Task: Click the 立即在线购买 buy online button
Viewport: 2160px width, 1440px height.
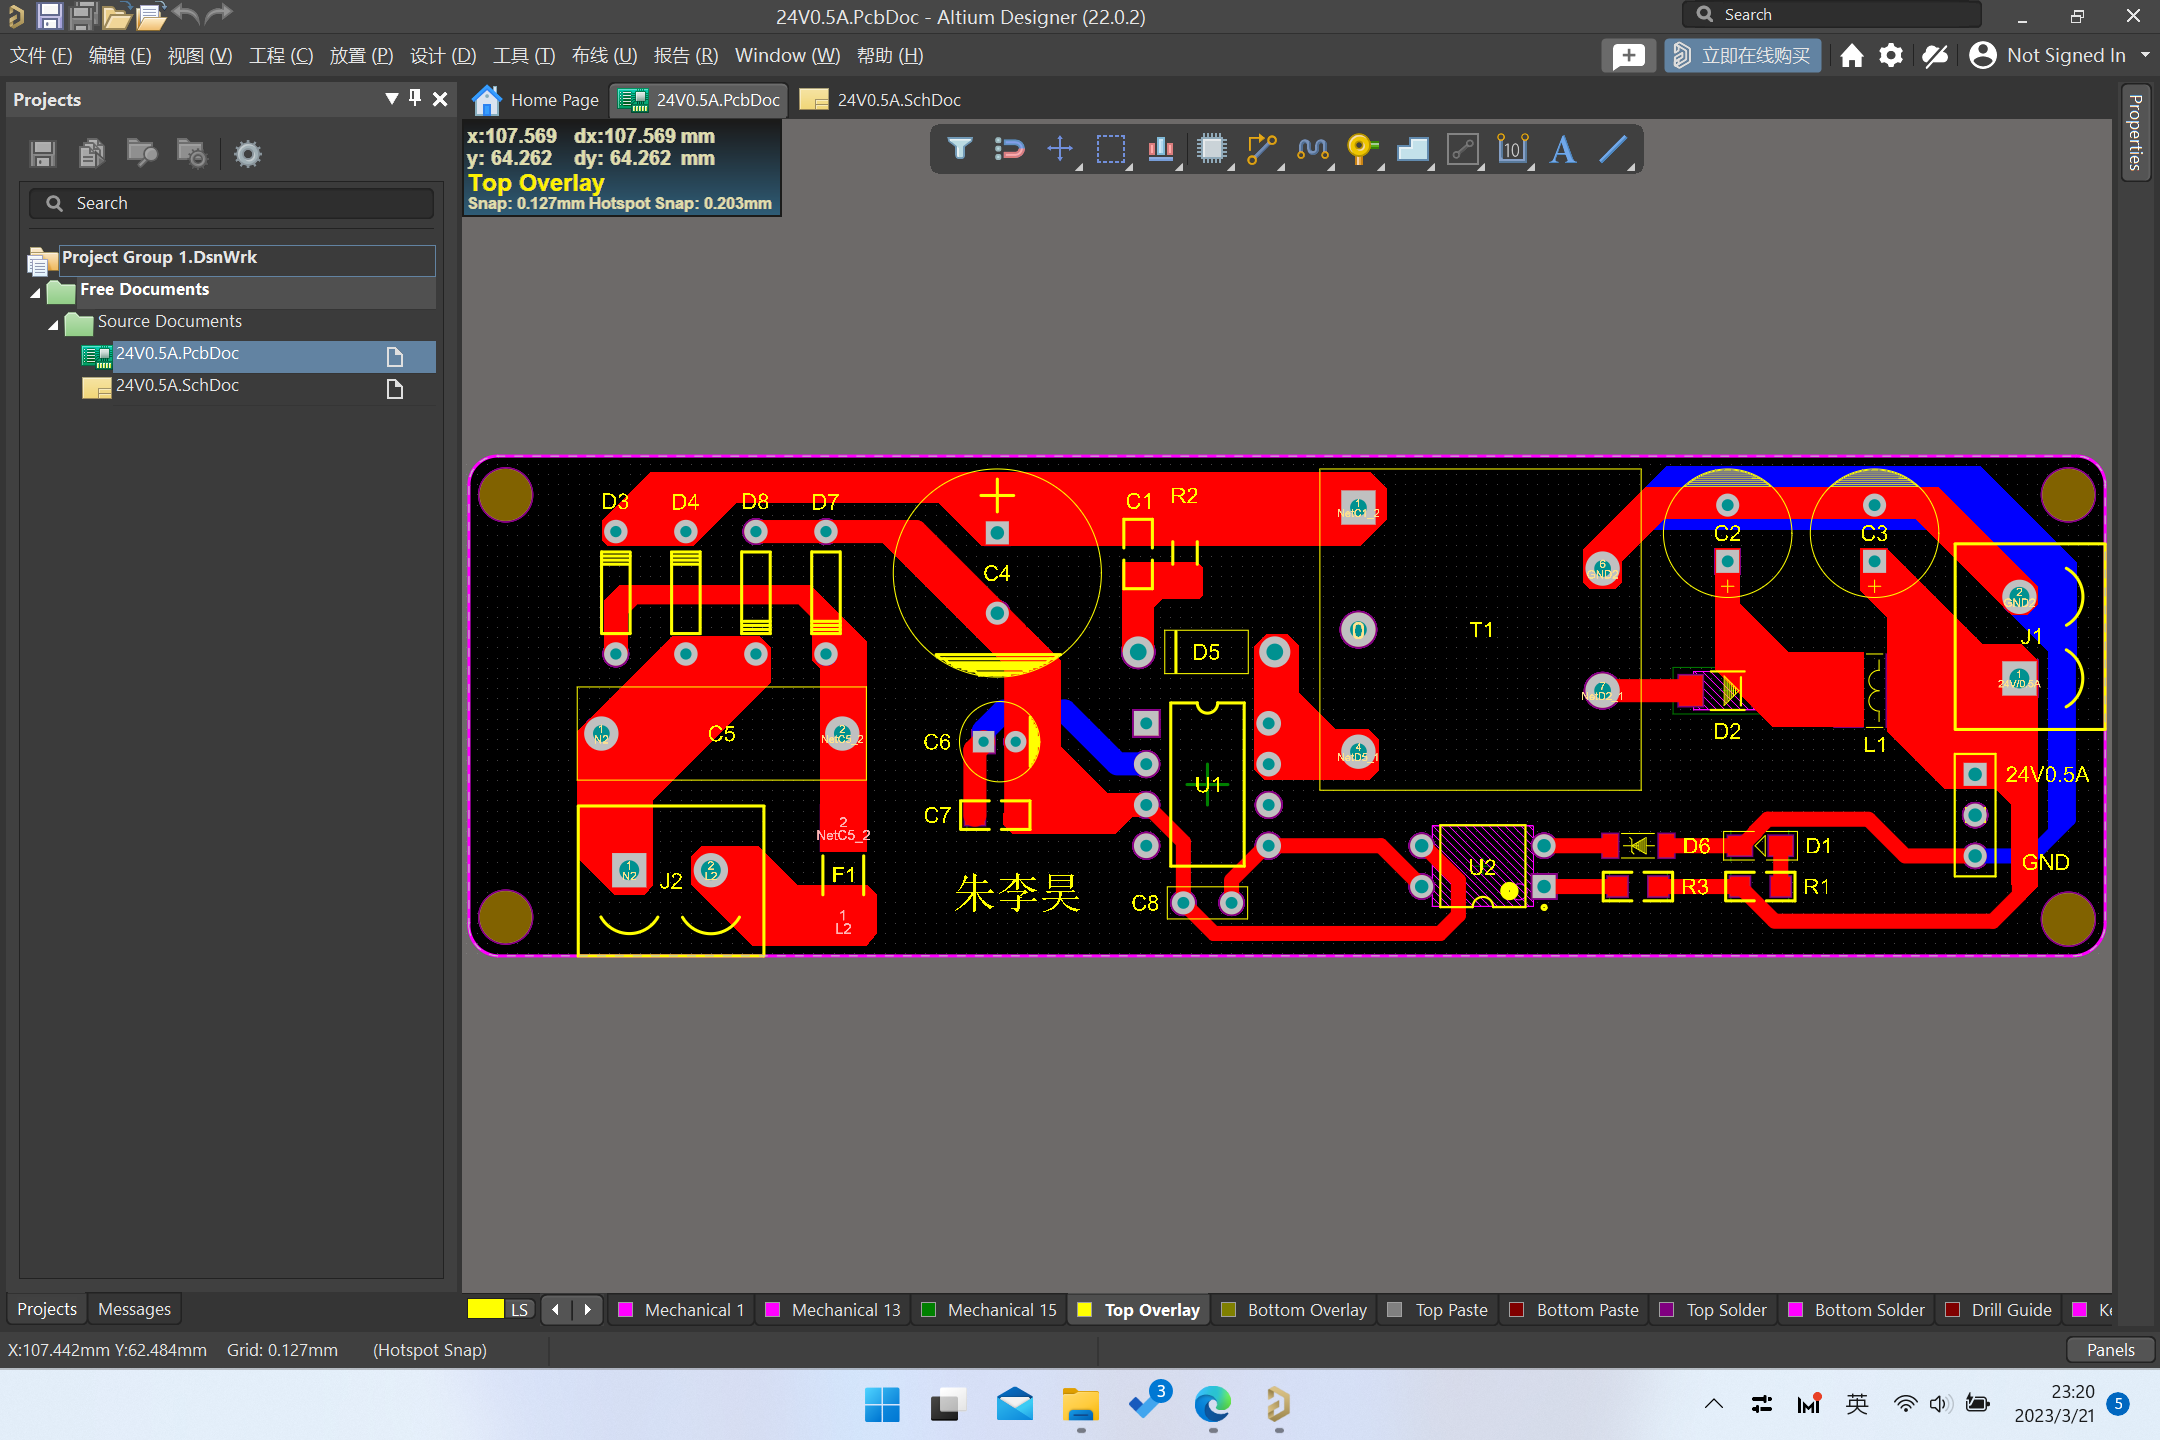Action: pyautogui.click(x=1743, y=55)
